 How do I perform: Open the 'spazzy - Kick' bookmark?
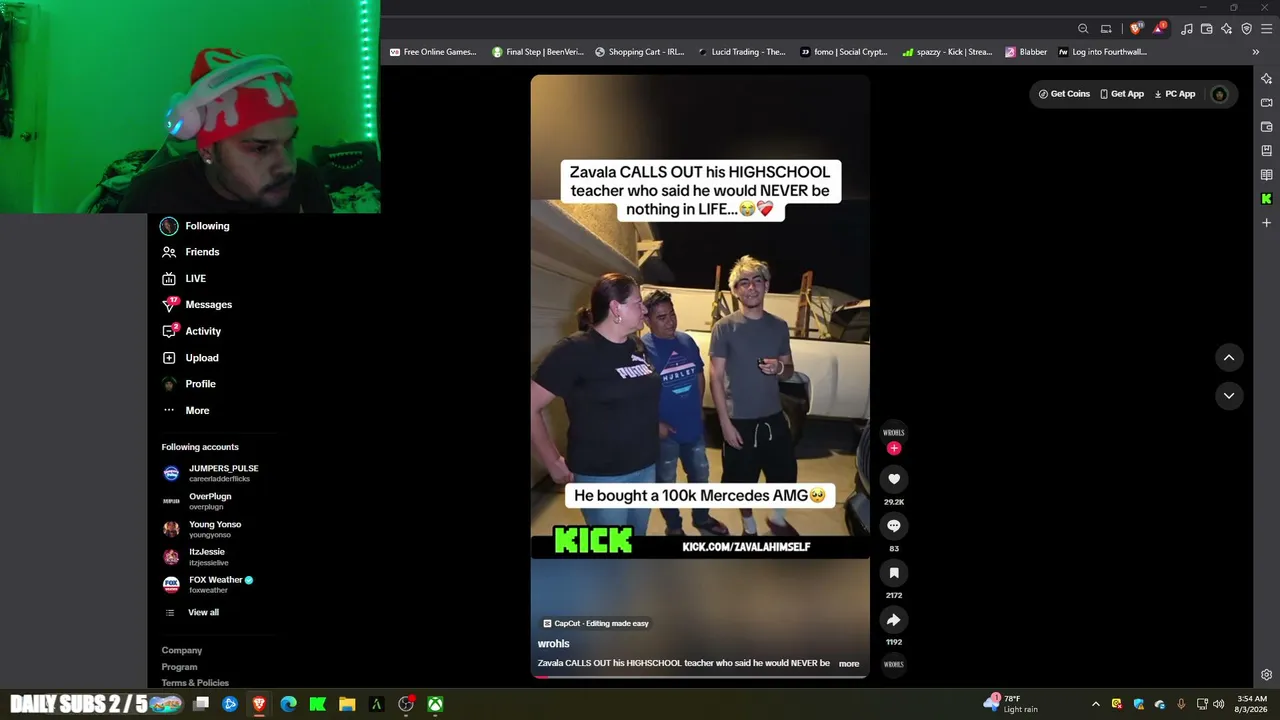(948, 52)
